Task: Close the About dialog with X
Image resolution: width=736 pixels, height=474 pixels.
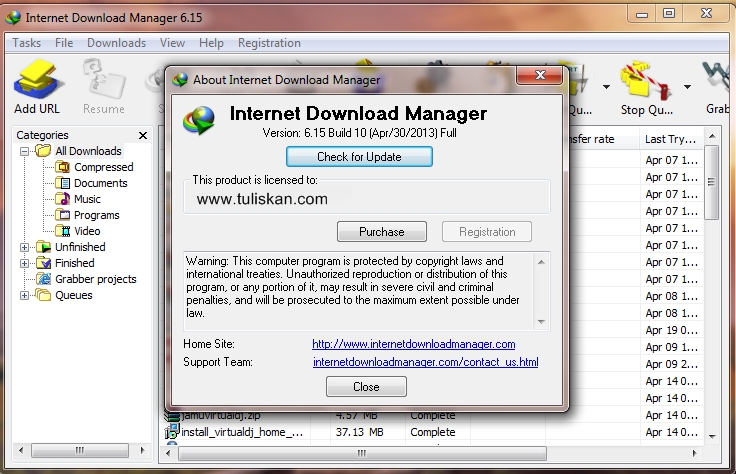Action: click(x=540, y=75)
